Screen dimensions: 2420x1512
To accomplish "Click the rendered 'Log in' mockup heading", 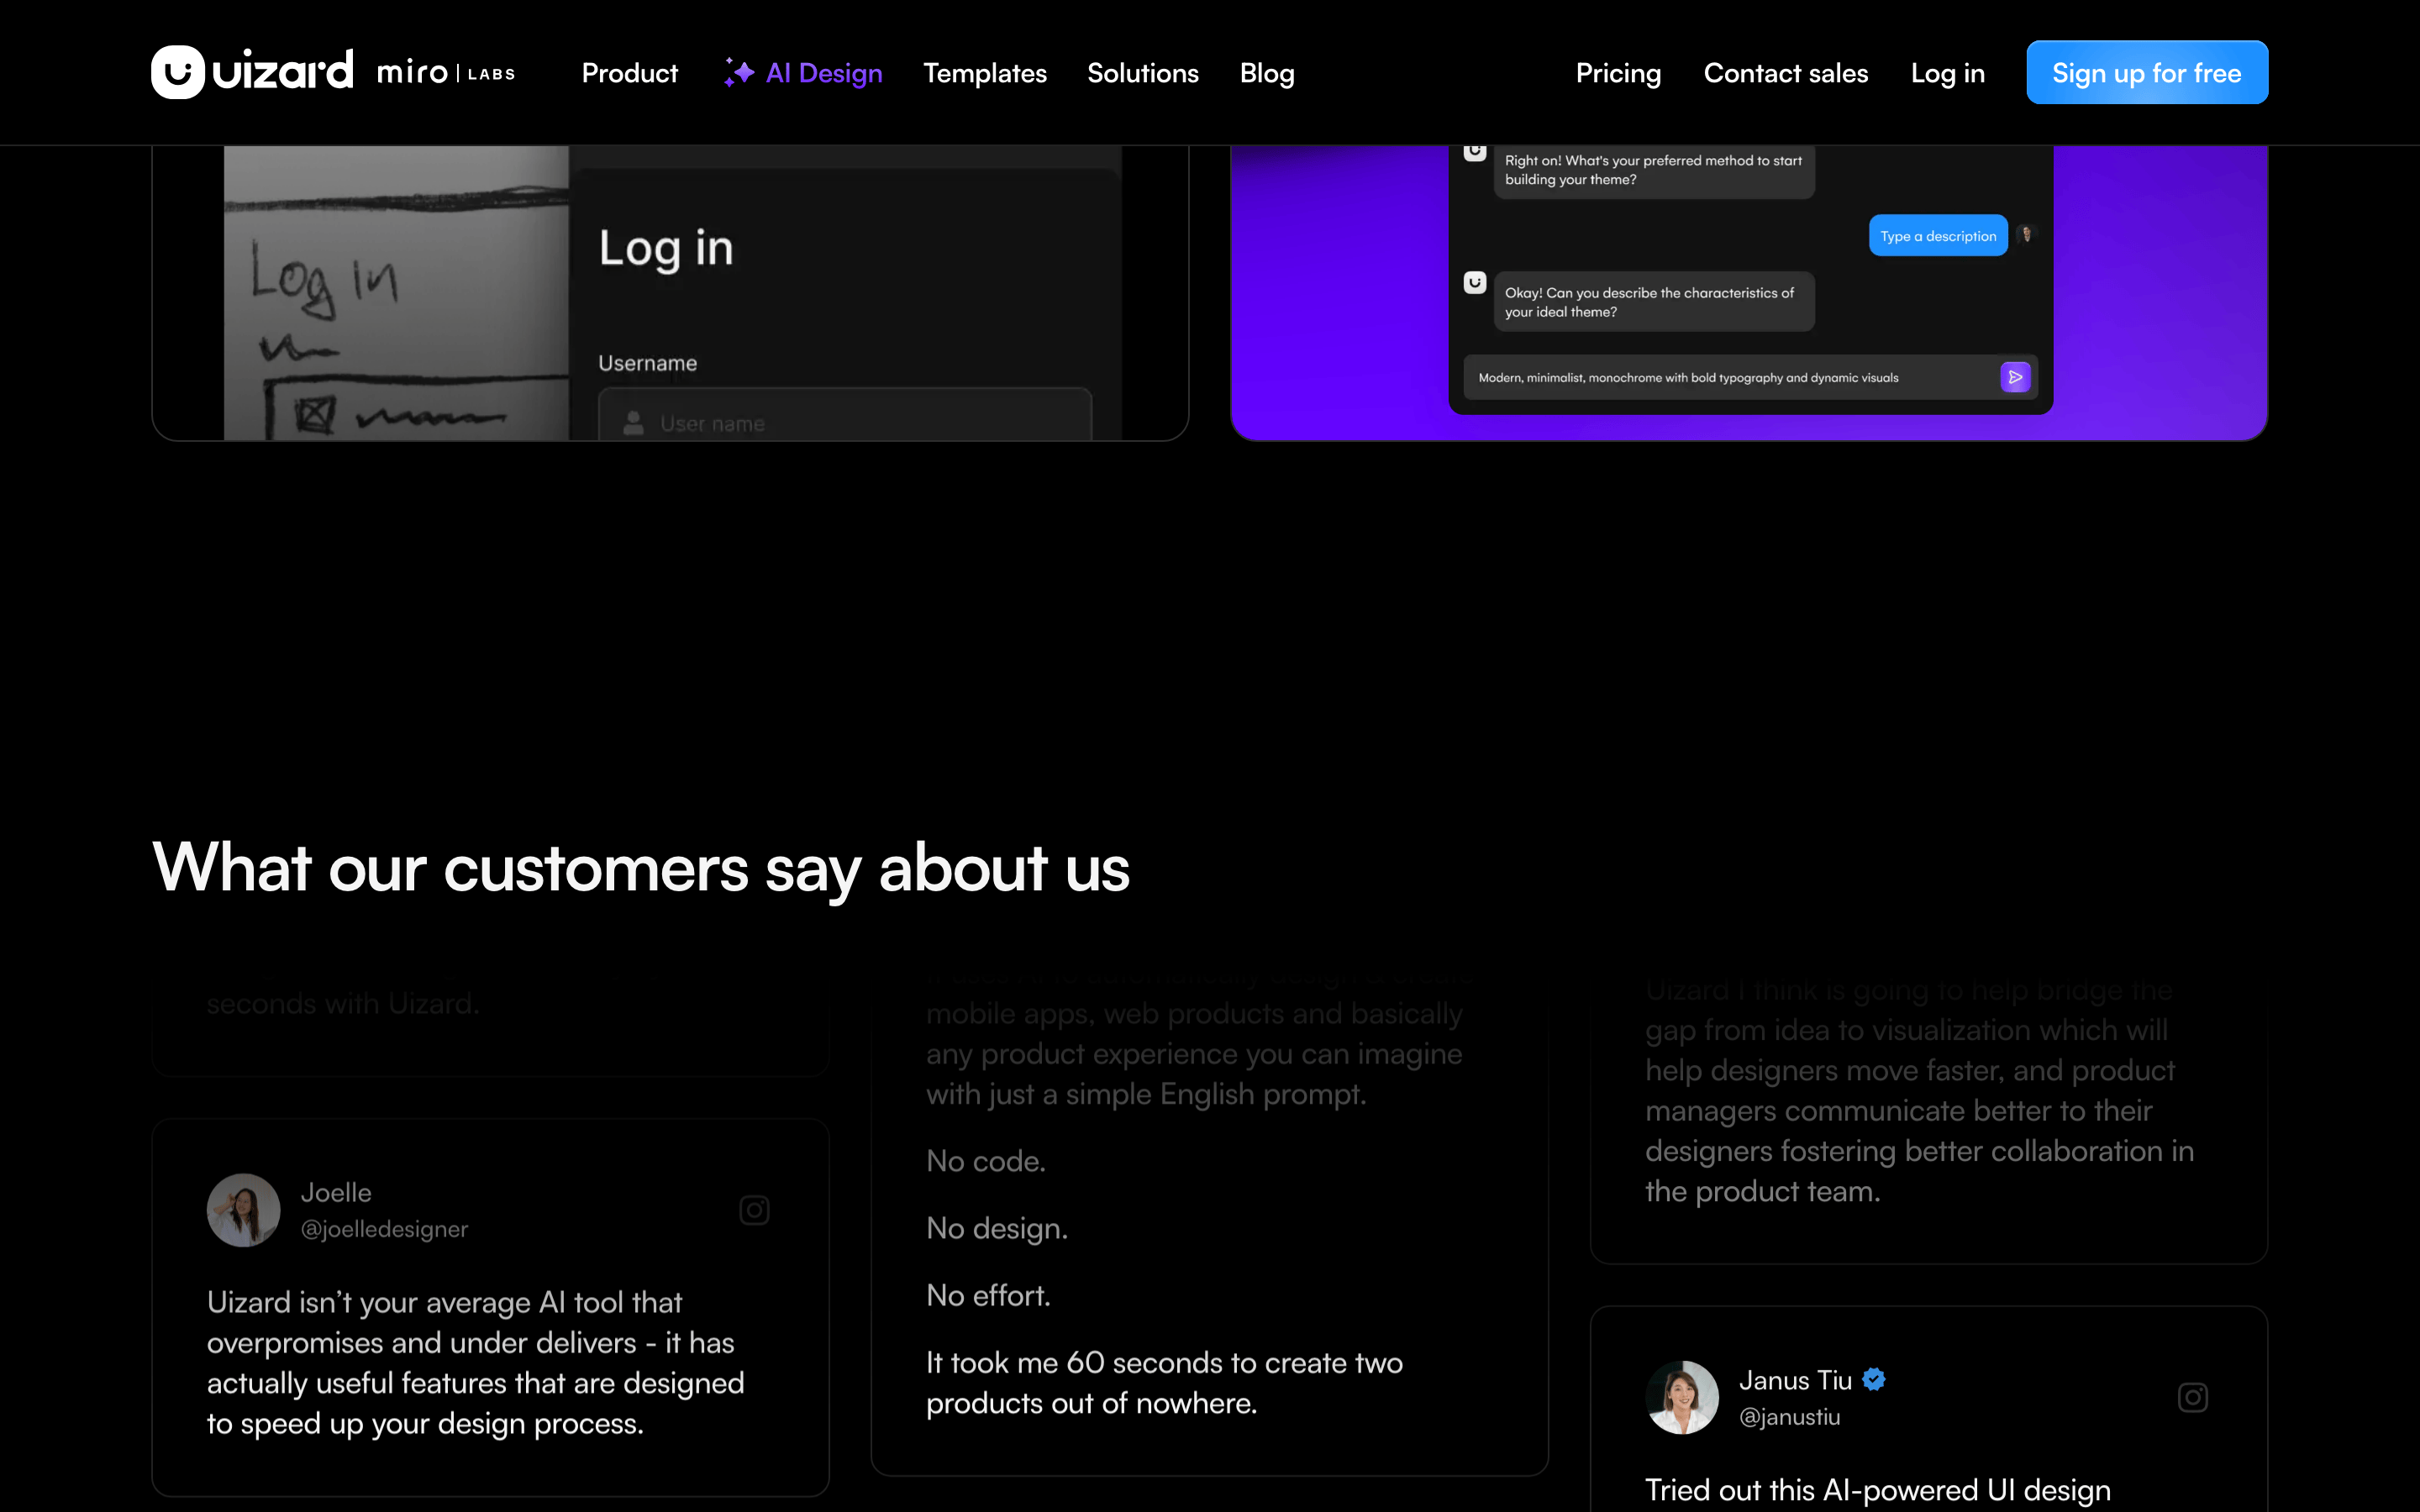I will 666,248.
